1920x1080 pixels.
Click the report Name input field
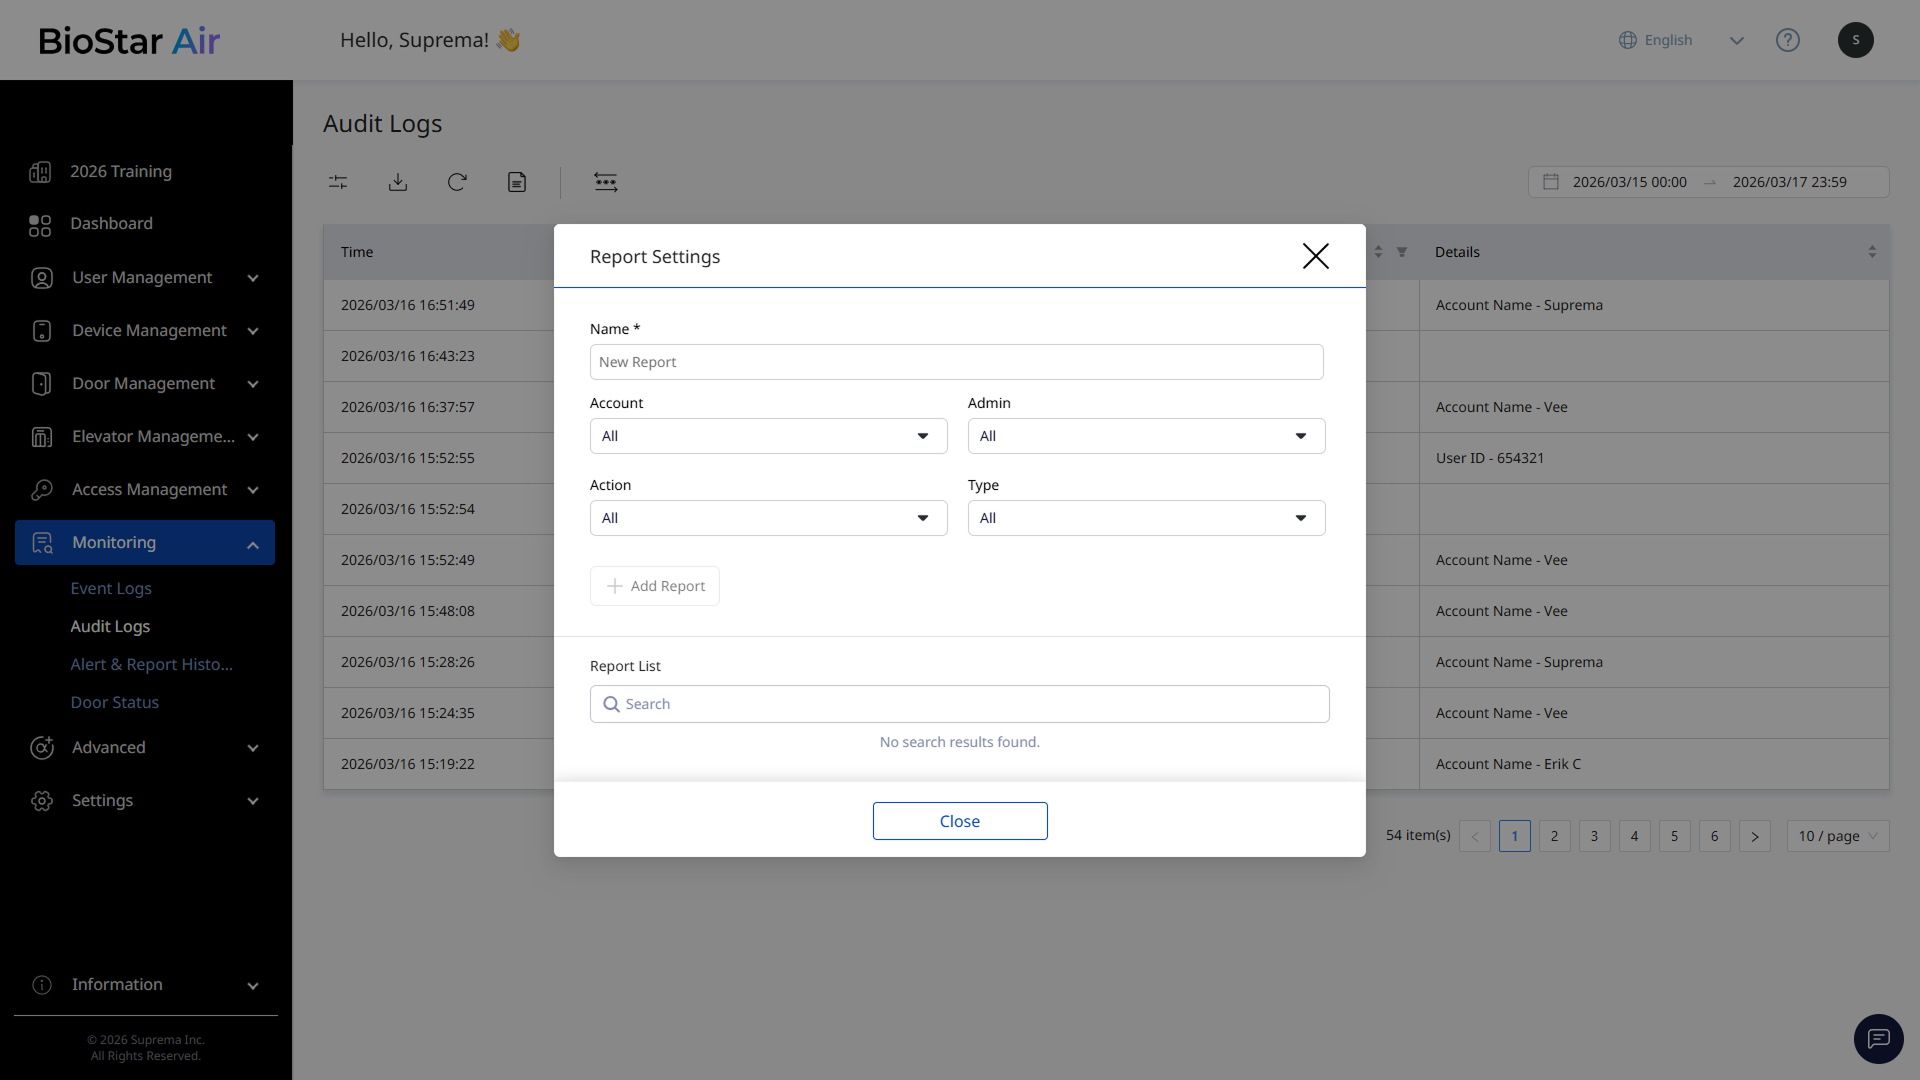coord(956,362)
